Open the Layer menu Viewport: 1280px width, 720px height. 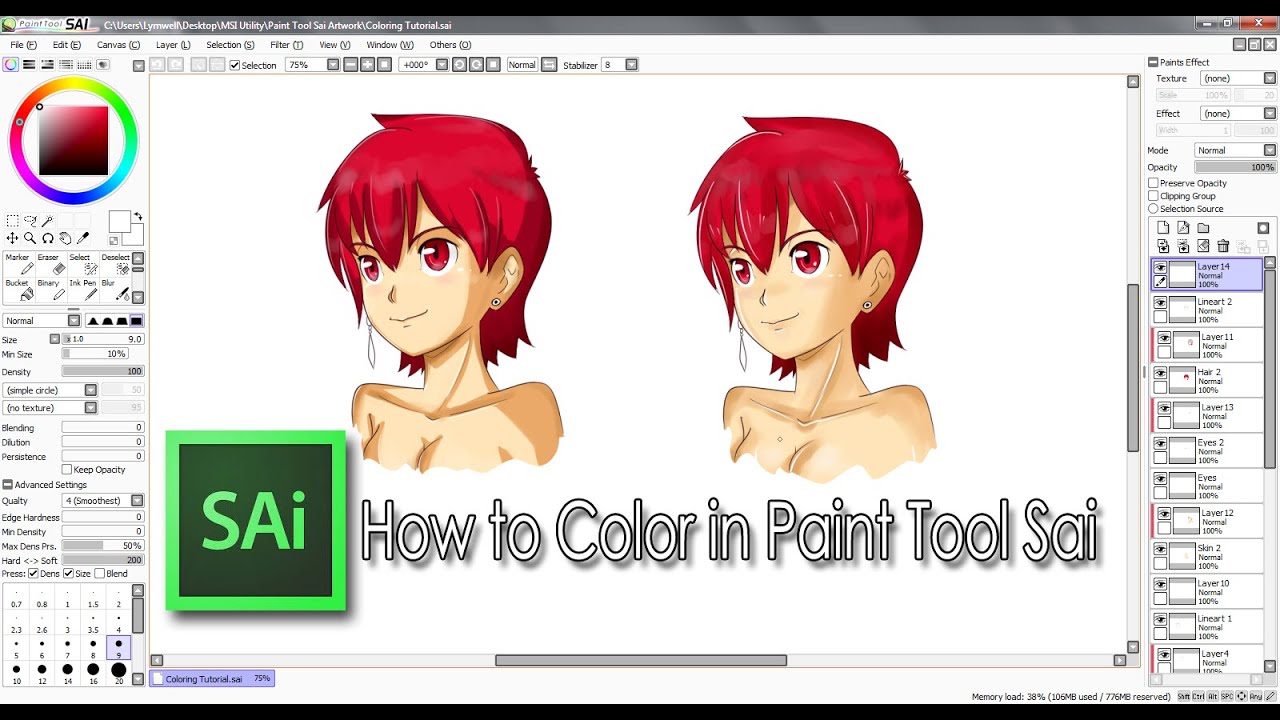tap(173, 45)
